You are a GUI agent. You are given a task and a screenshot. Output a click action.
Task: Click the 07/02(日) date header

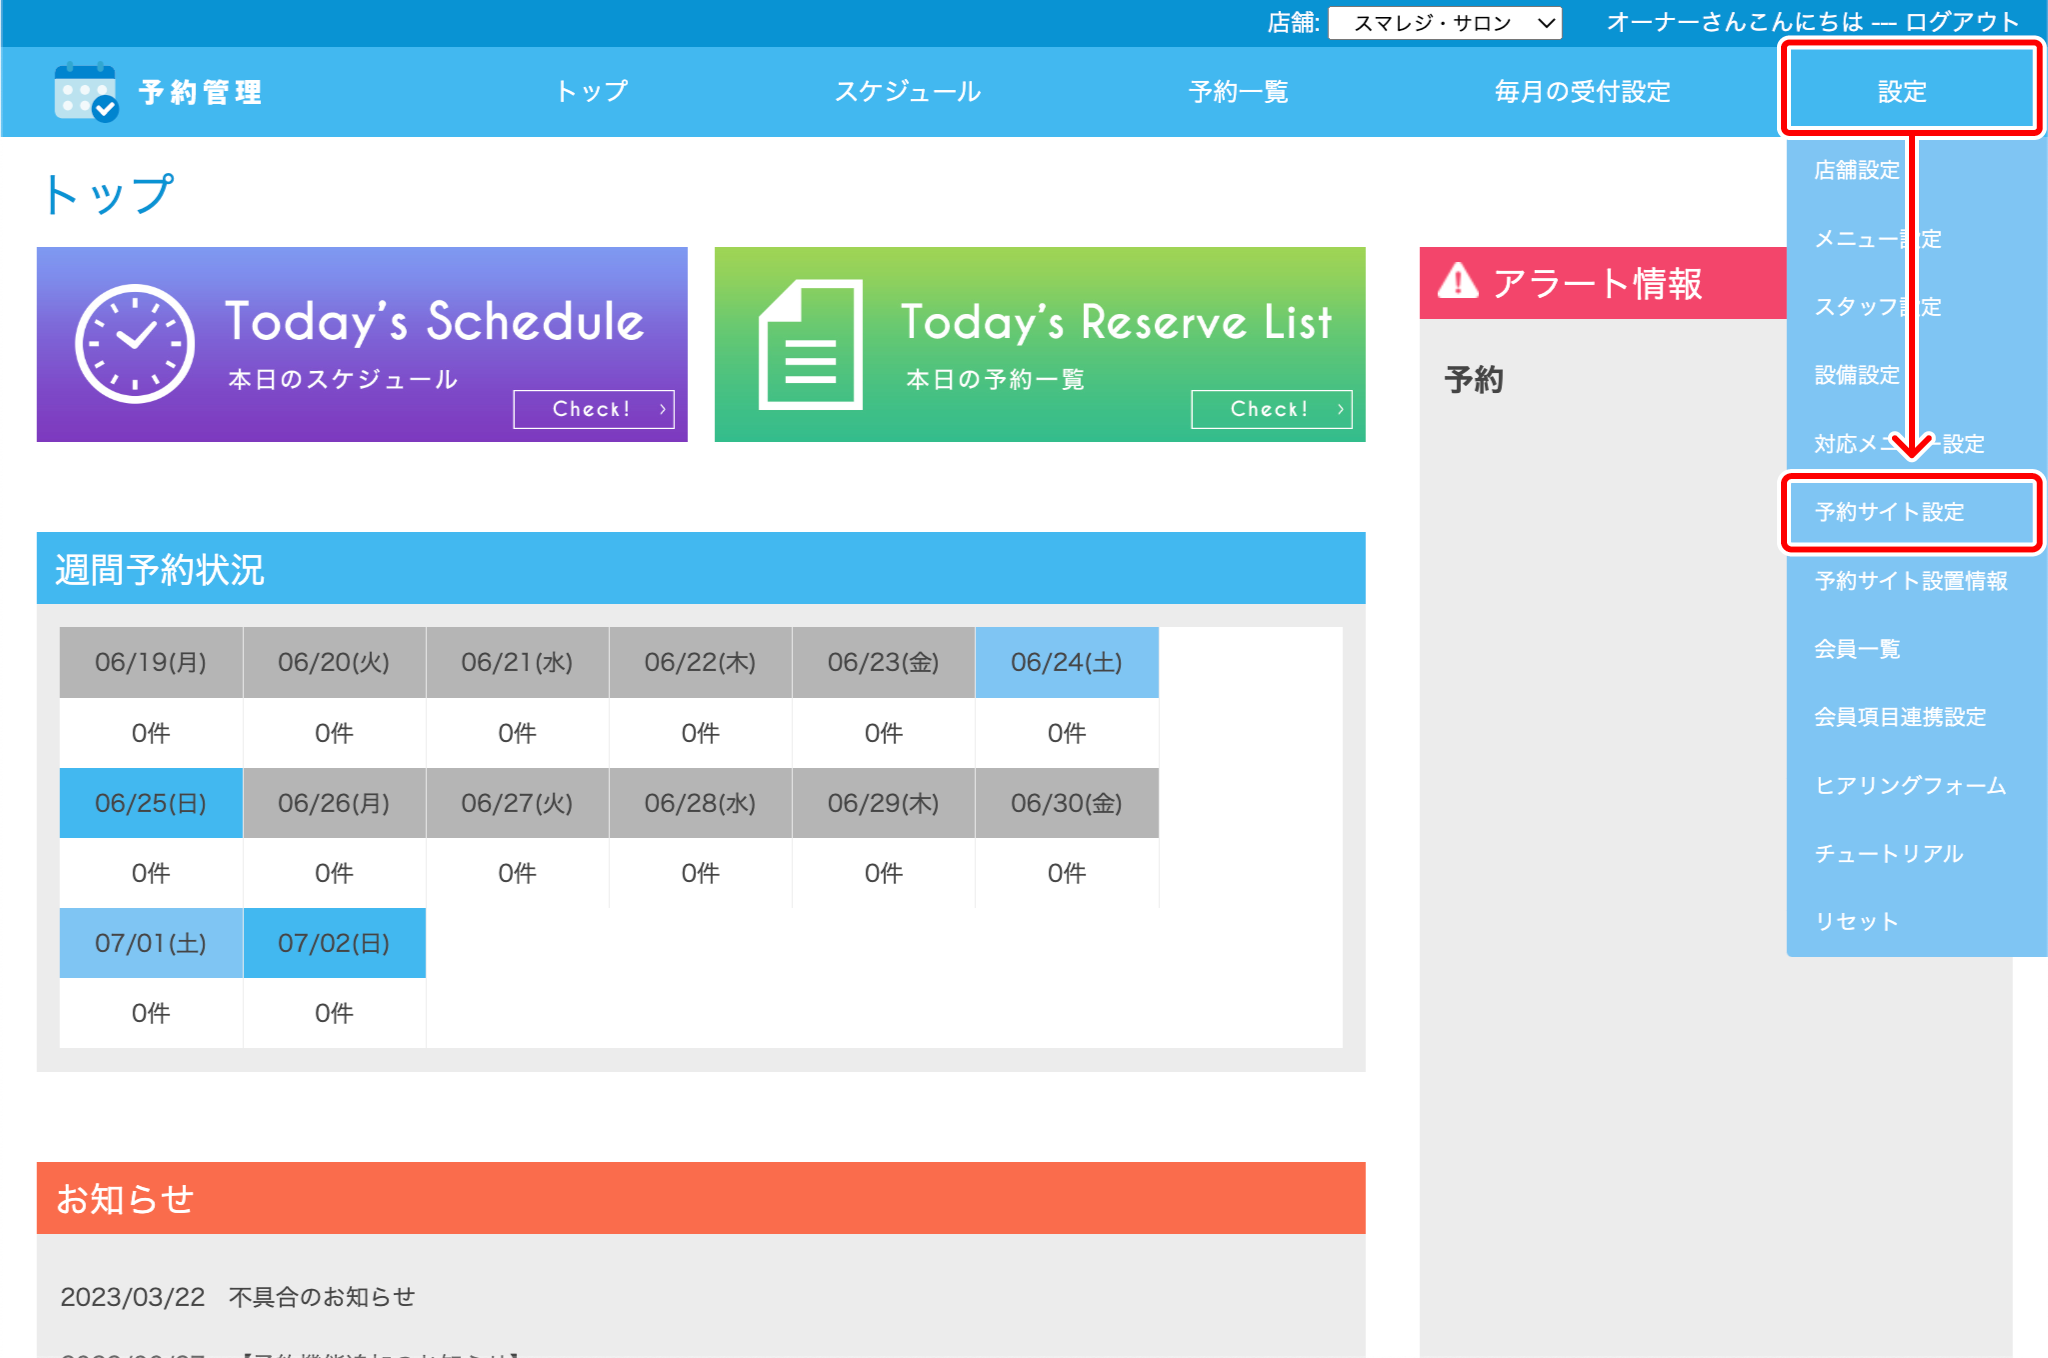coord(334,943)
